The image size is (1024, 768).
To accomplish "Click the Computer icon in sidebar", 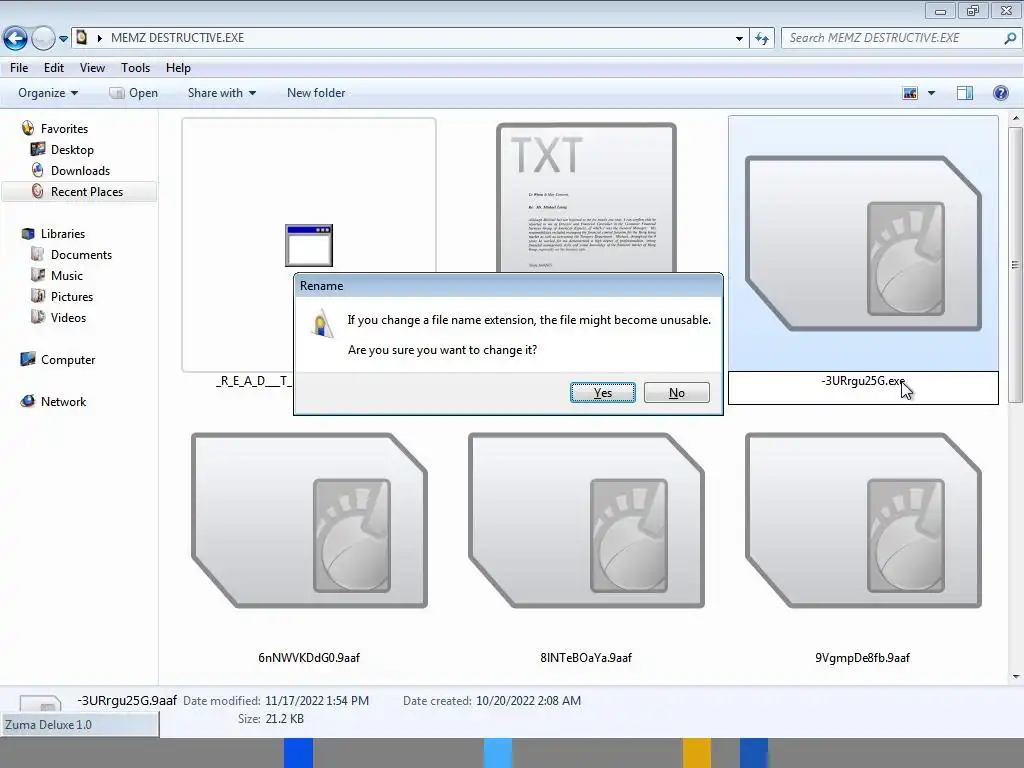I will (x=27, y=359).
